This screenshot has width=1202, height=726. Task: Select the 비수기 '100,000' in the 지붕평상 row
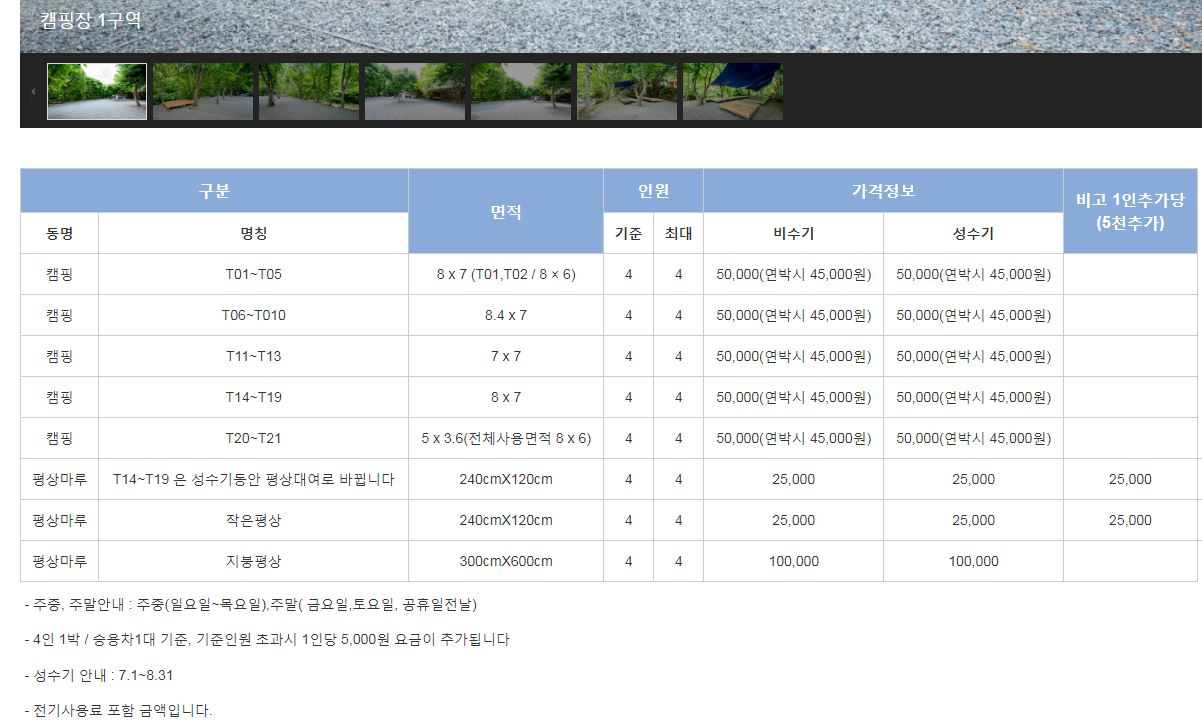[x=793, y=561]
